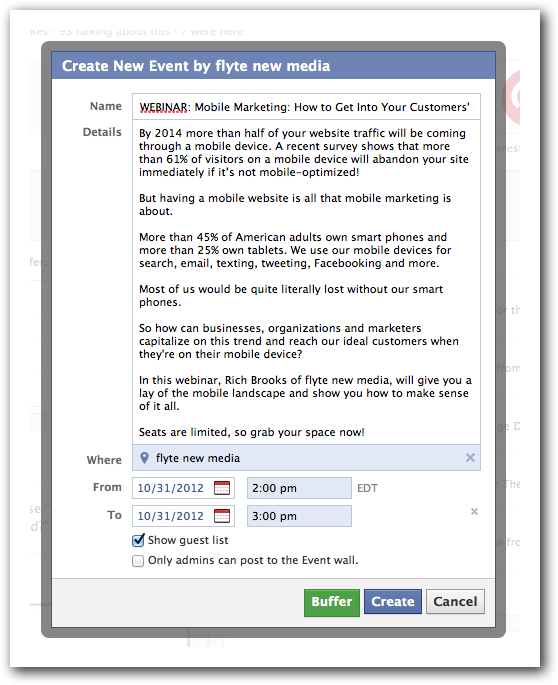Open the To date calendar icon
The height and width of the screenshot is (685, 558).
pos(222,516)
